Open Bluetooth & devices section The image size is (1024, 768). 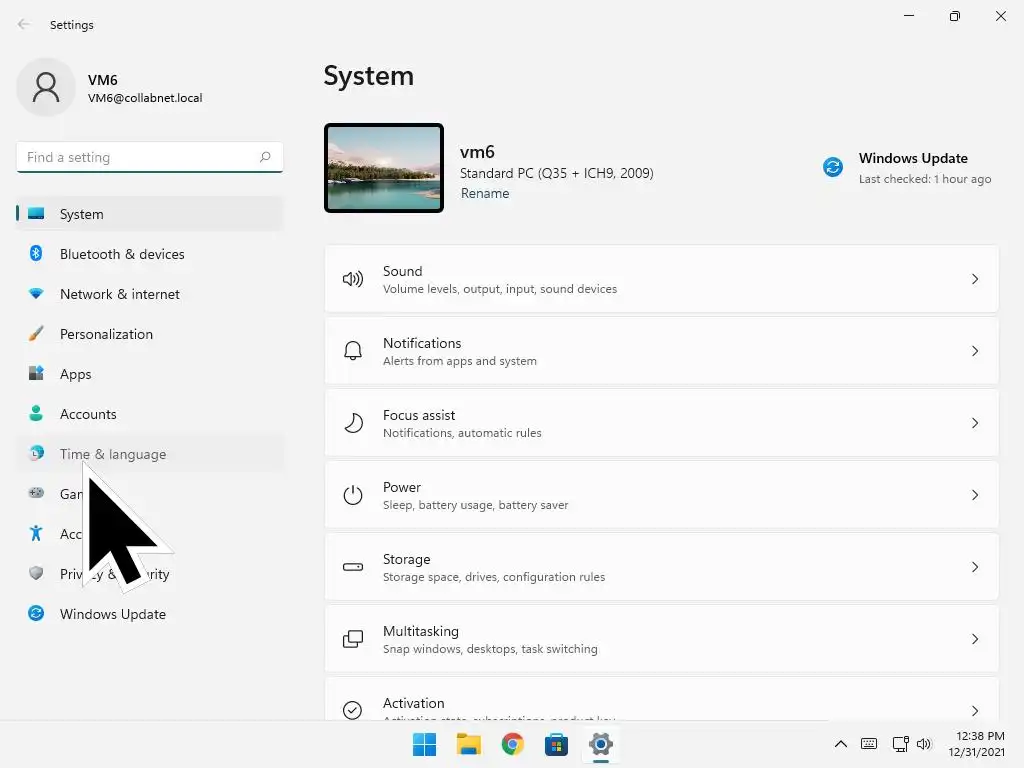(150, 254)
